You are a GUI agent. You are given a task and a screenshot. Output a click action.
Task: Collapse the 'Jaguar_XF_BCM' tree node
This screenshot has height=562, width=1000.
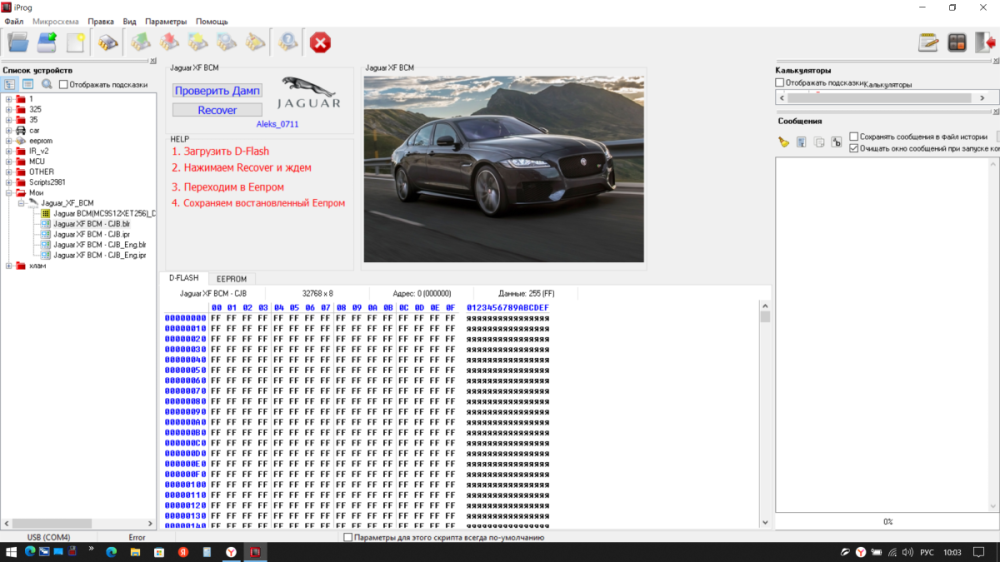click(x=21, y=203)
